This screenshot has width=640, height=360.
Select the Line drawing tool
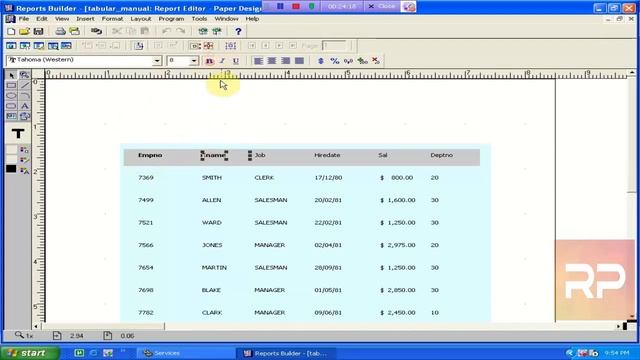(25, 85)
